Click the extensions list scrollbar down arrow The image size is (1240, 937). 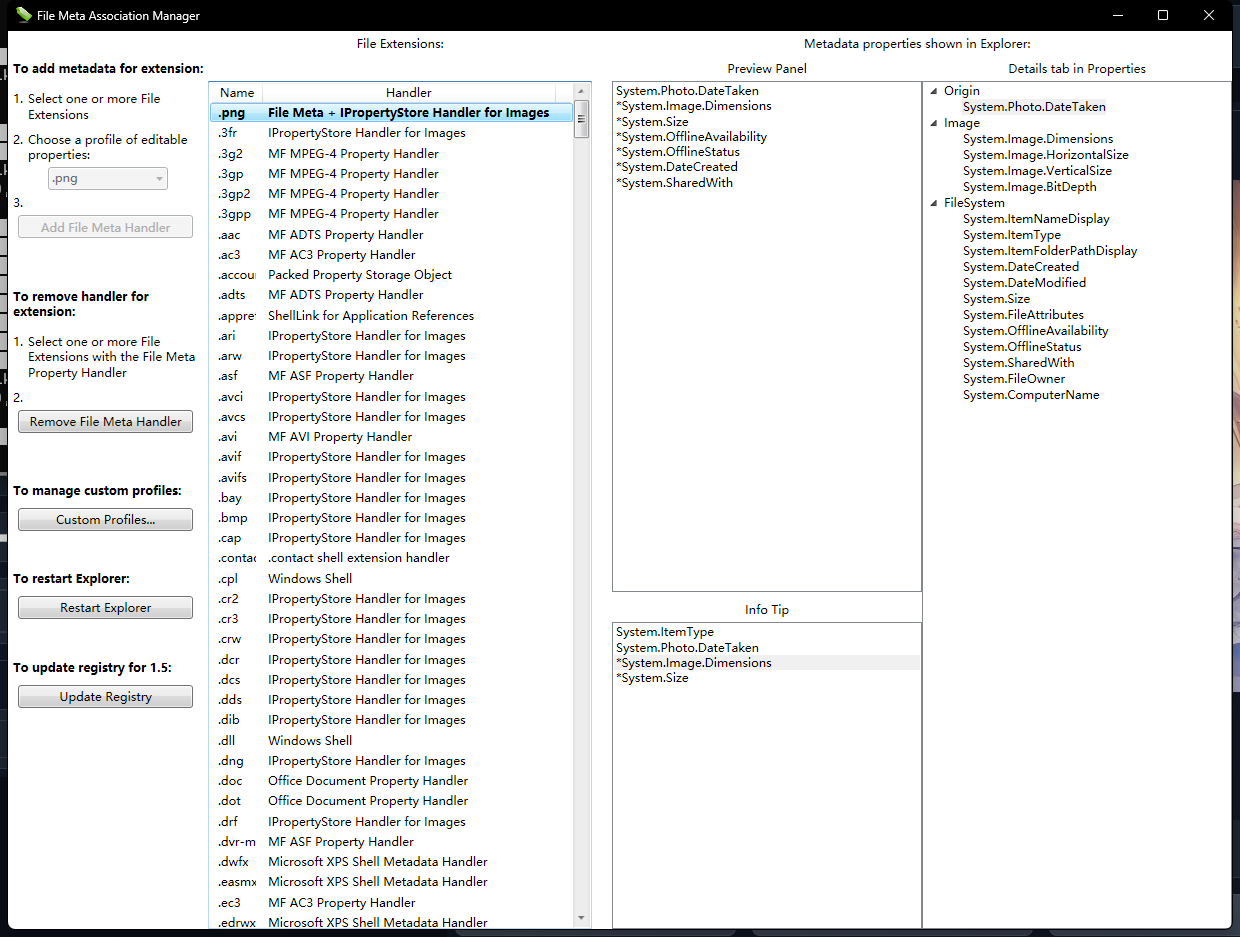coord(582,918)
